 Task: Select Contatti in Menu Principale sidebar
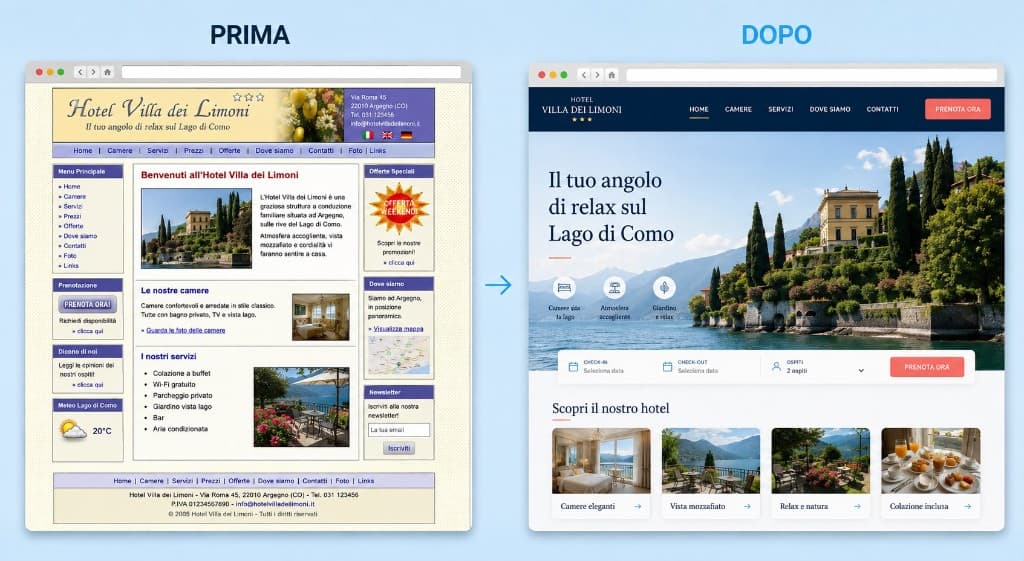pyautogui.click(x=74, y=246)
